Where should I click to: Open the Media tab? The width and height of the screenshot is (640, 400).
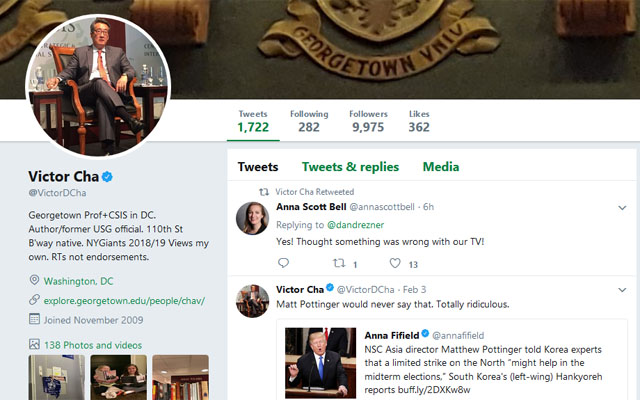(441, 167)
